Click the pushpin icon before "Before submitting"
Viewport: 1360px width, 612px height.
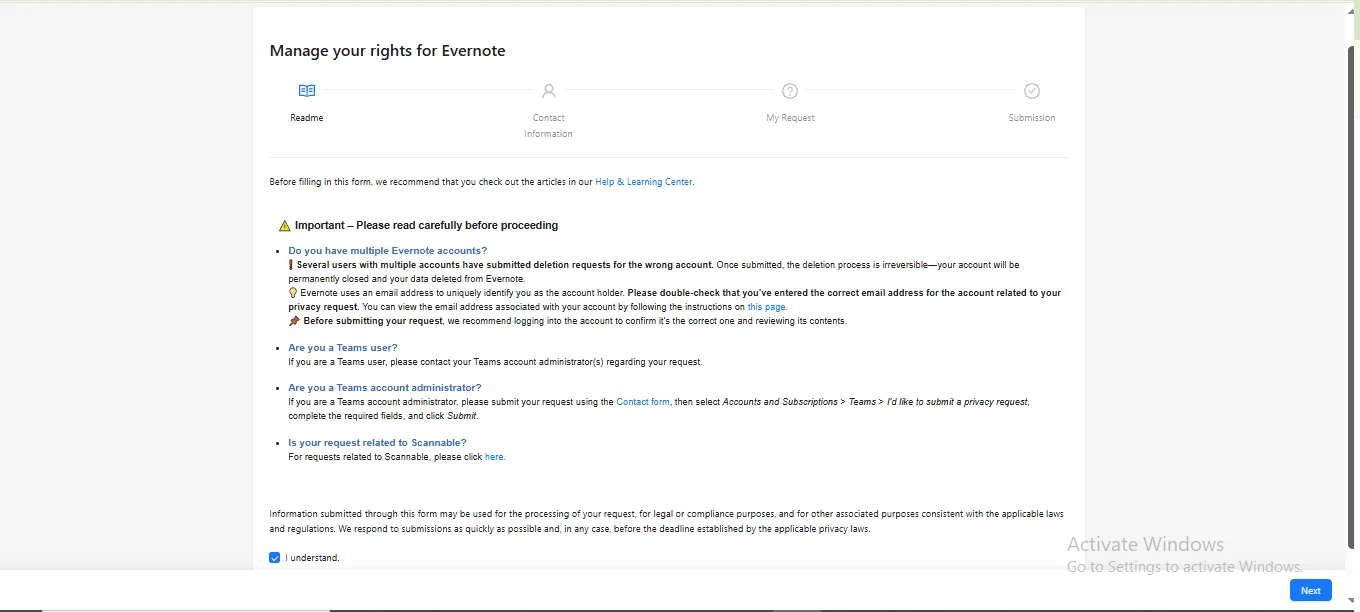(294, 321)
